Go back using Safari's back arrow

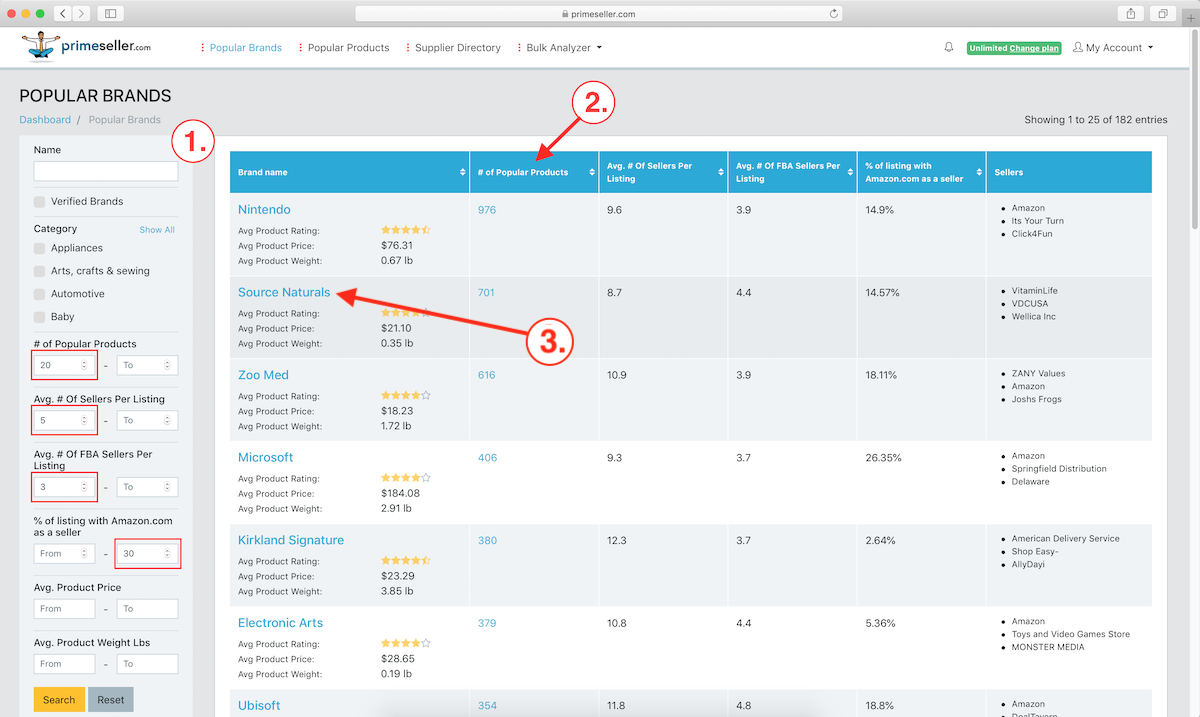click(63, 13)
